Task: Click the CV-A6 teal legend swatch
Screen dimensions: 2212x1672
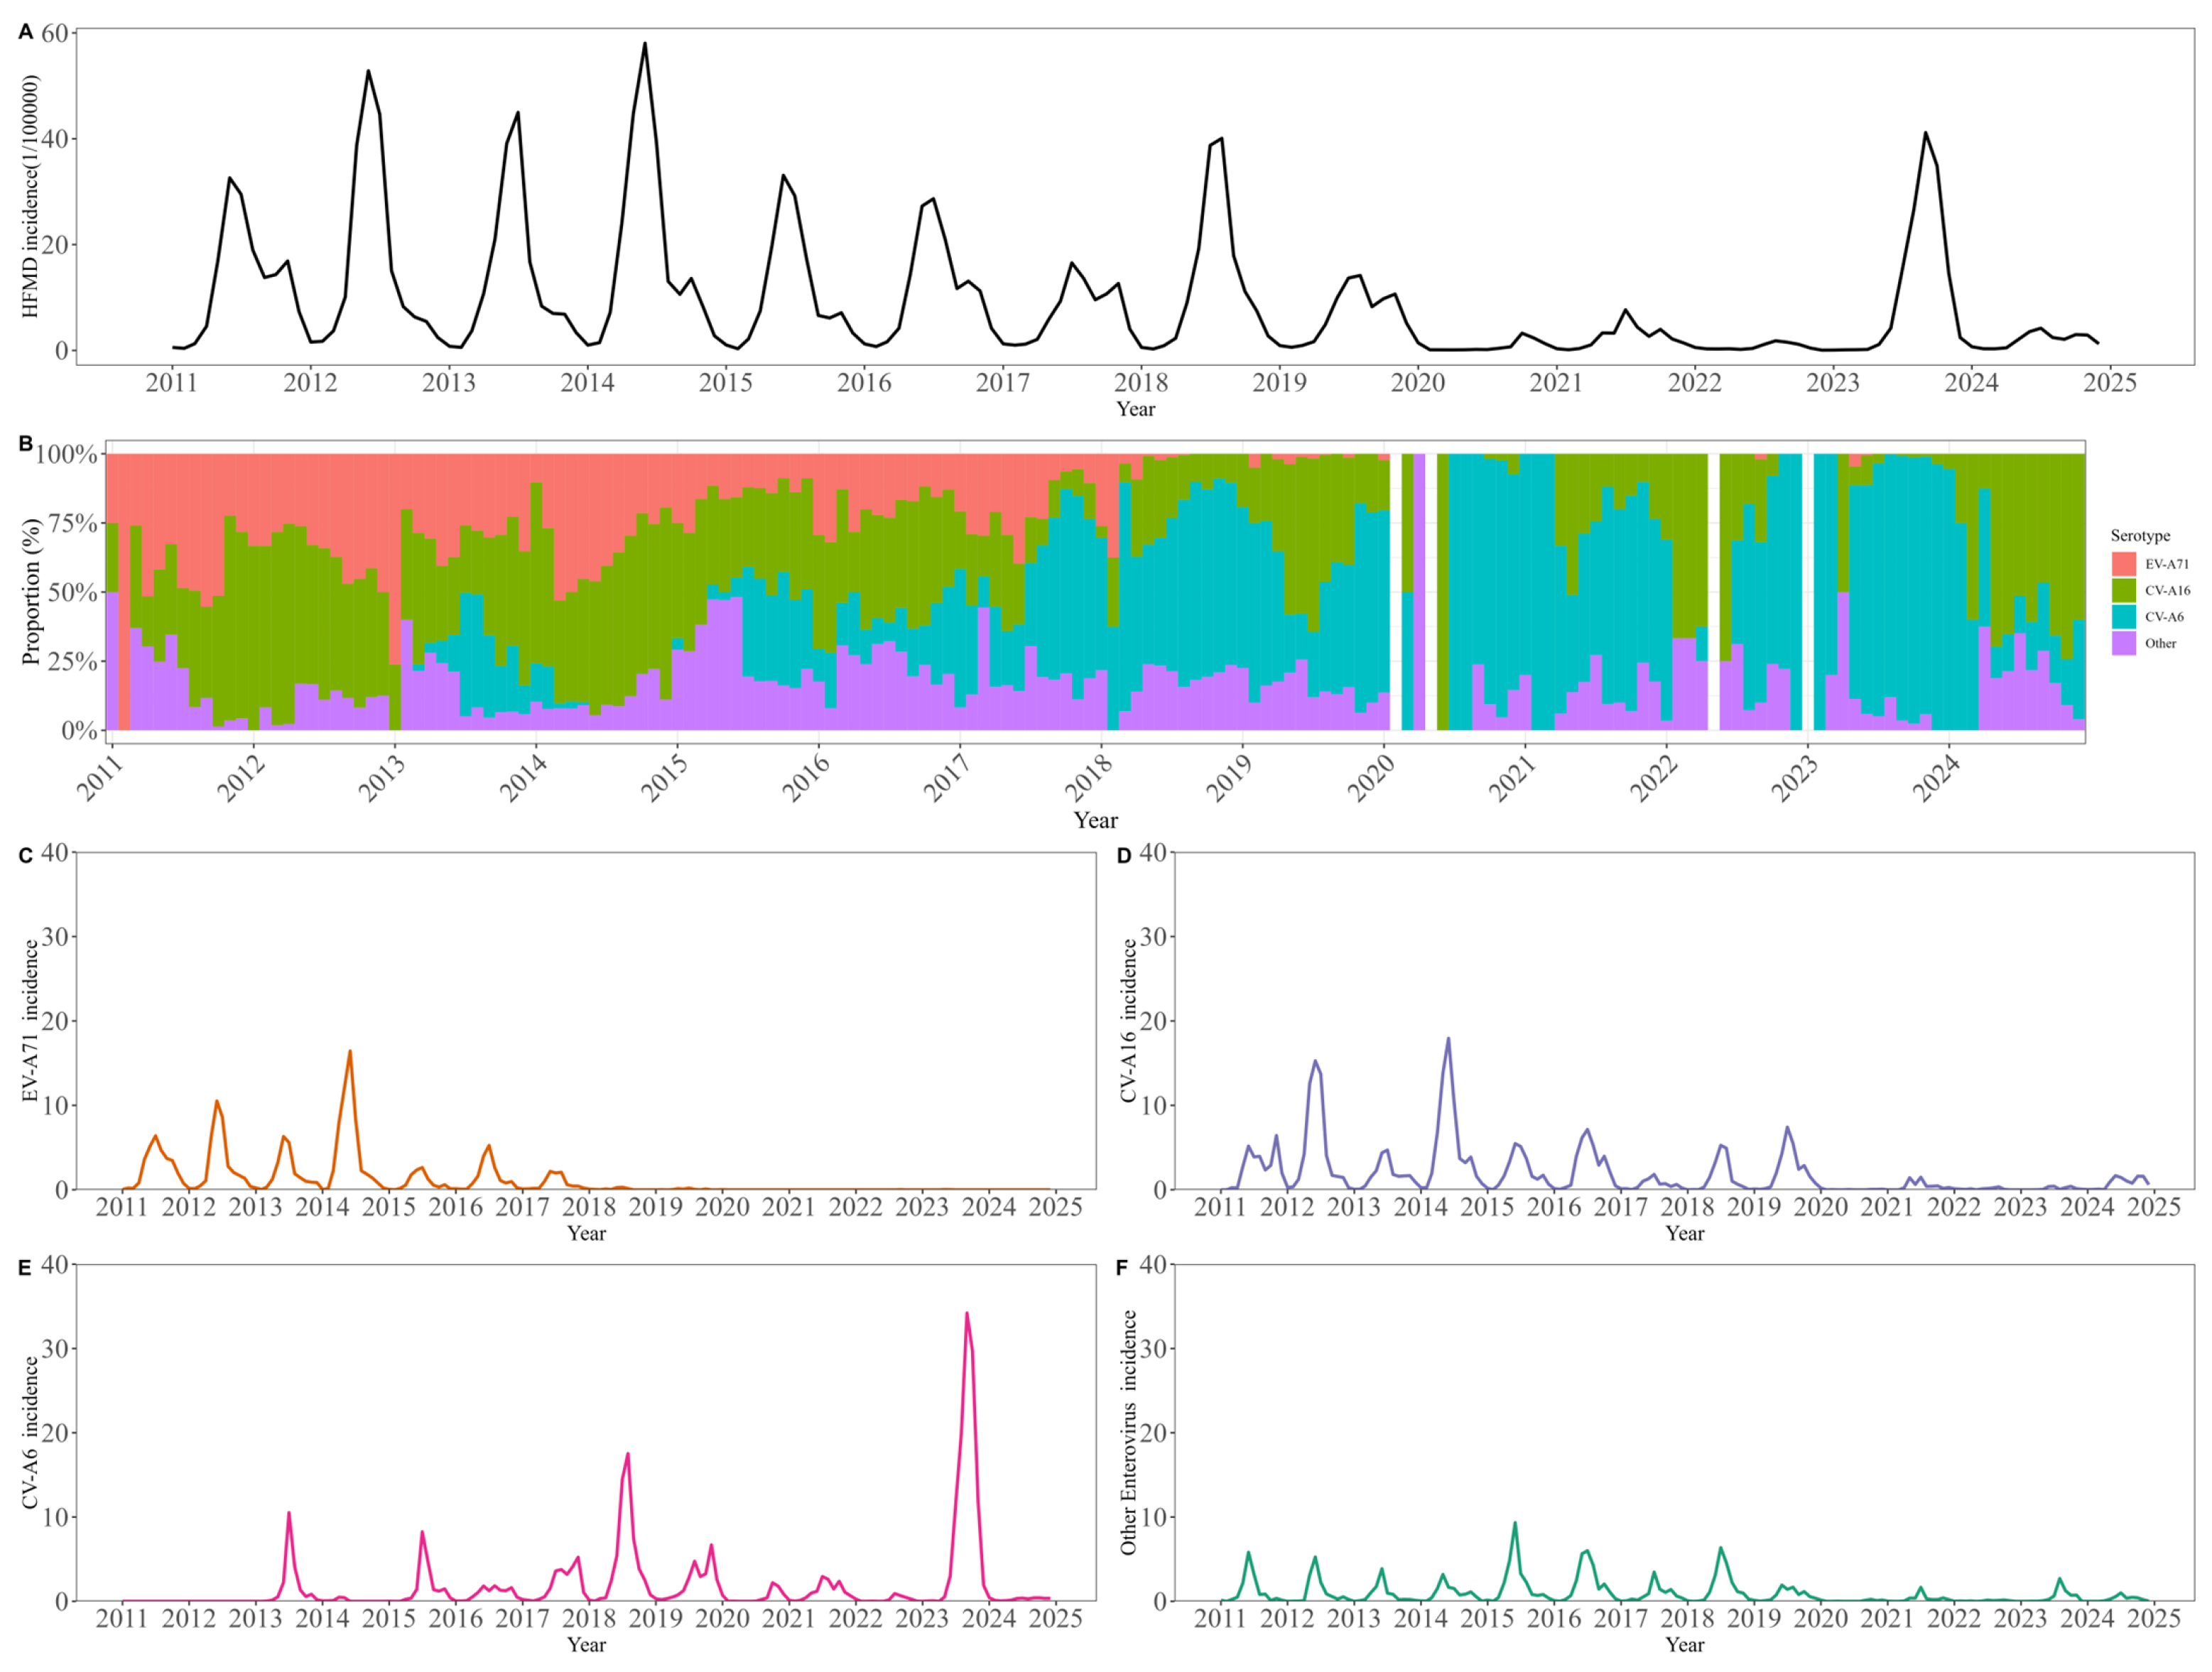Action: (x=2124, y=617)
